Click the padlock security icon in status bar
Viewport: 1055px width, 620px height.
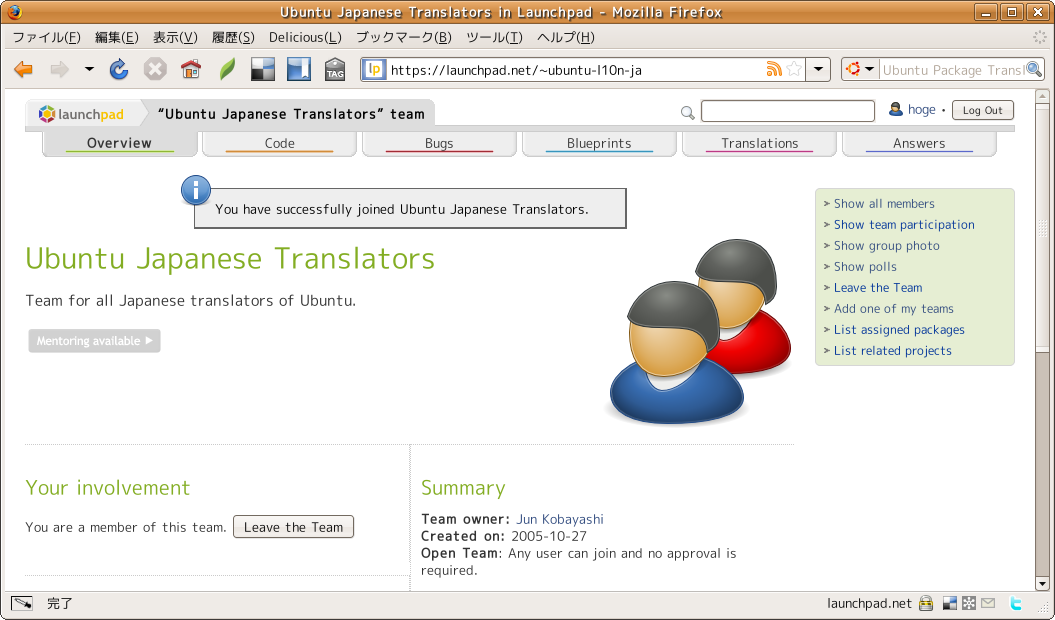click(x=926, y=603)
